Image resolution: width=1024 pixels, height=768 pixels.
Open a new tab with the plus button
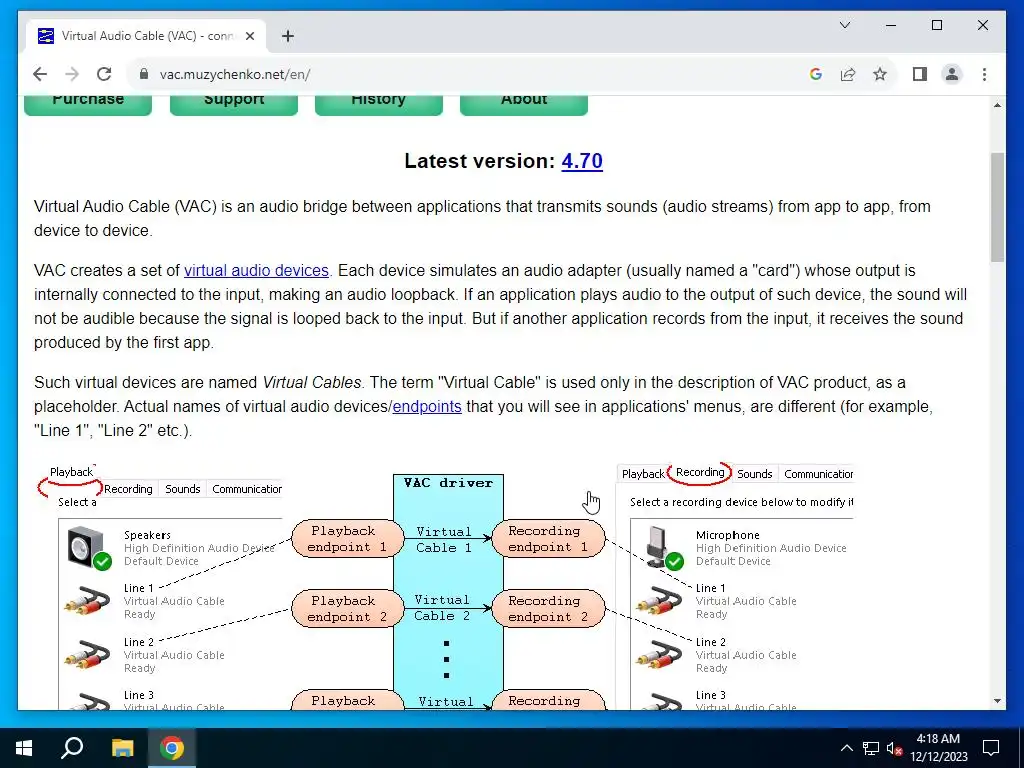tap(287, 36)
